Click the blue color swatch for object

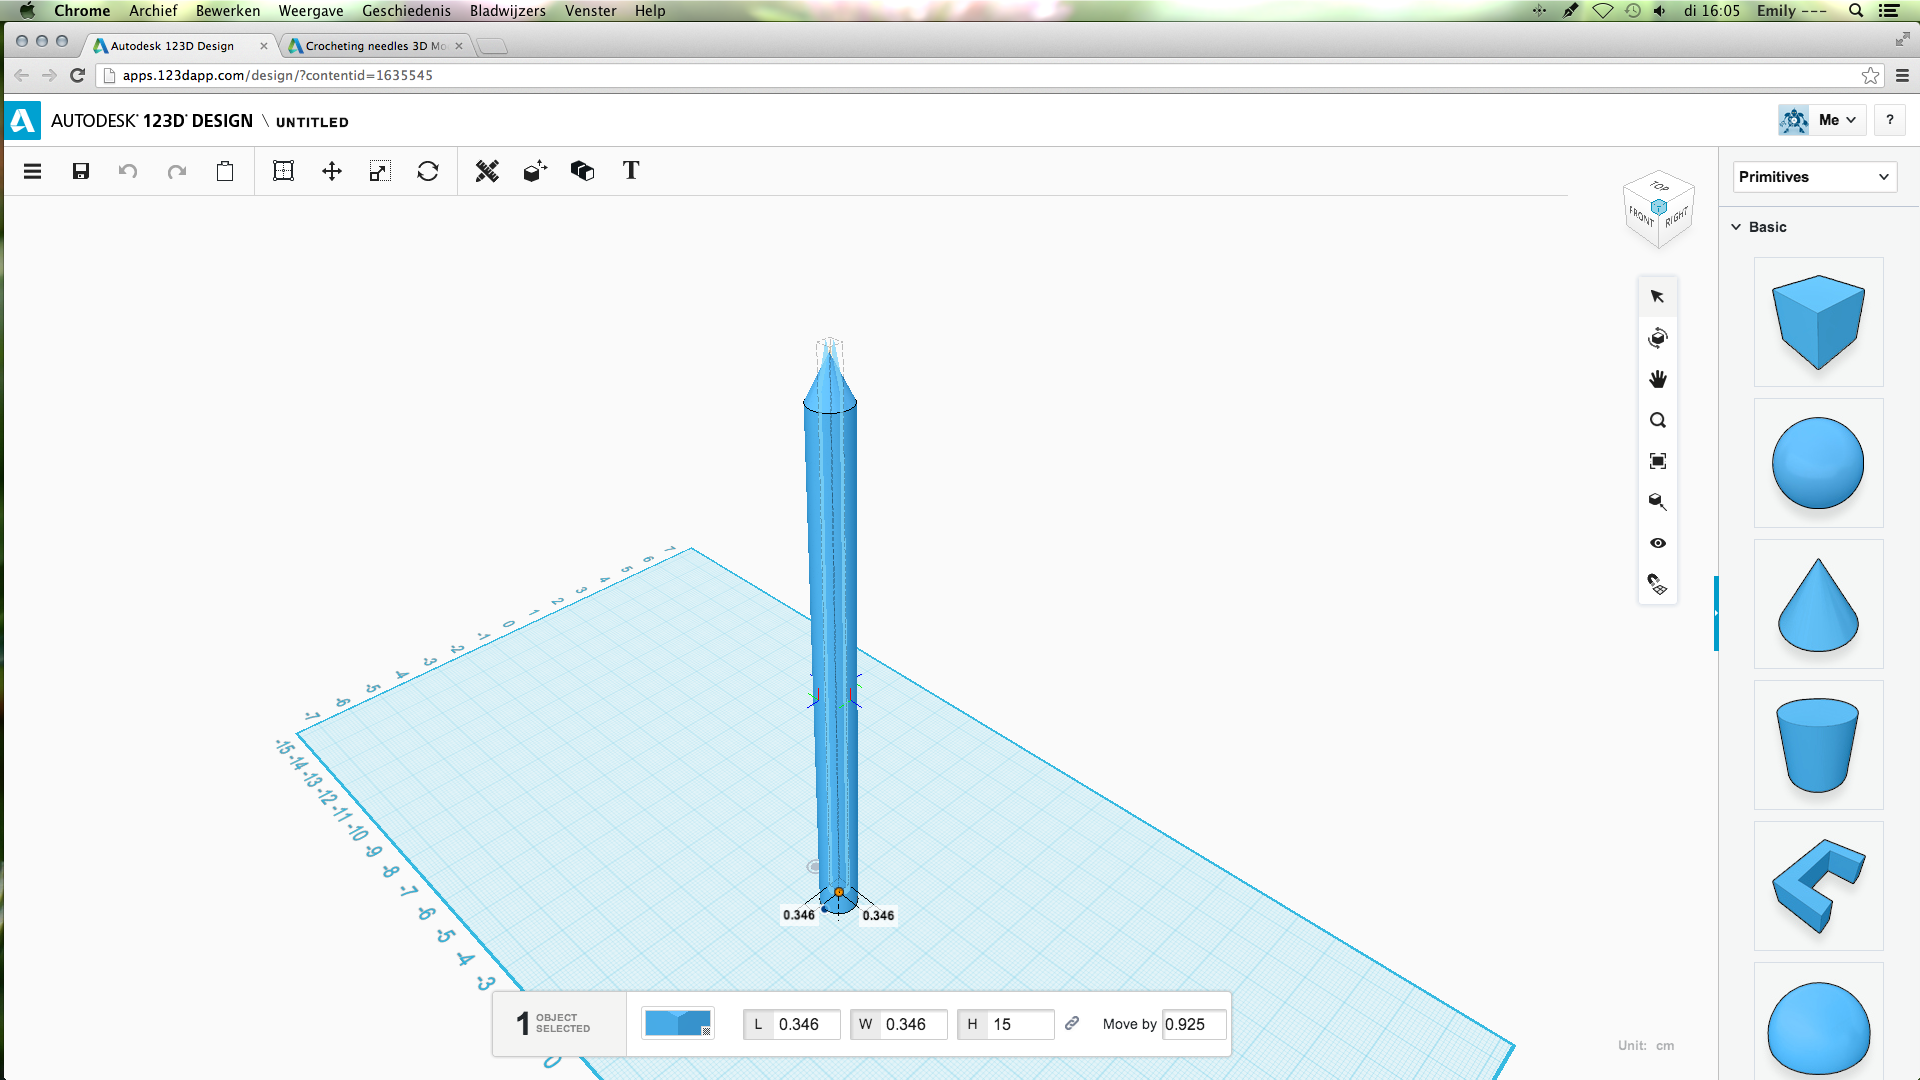676,1022
